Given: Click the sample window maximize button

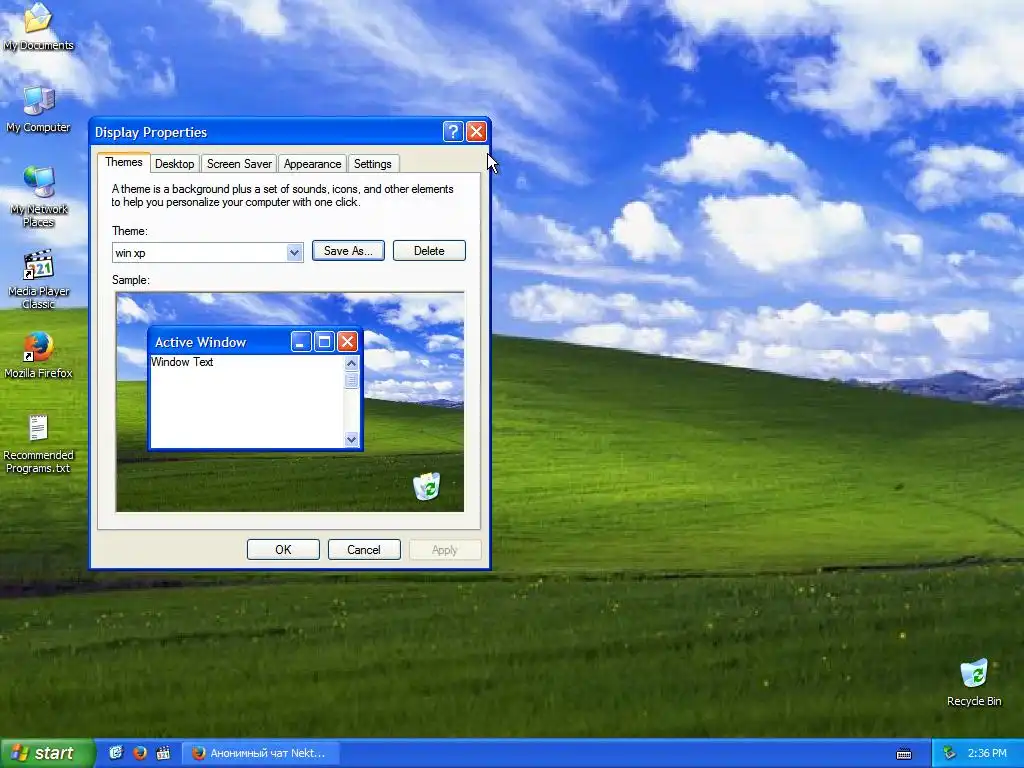Looking at the screenshot, I should click(324, 342).
